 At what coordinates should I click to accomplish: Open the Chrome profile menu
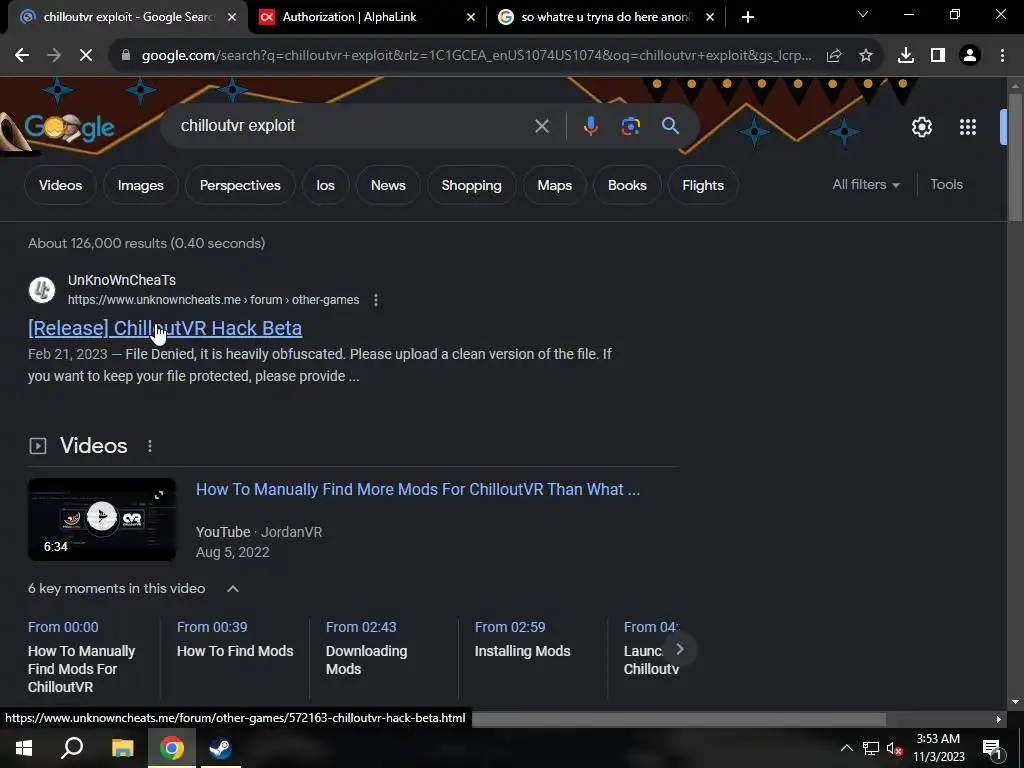coord(970,56)
